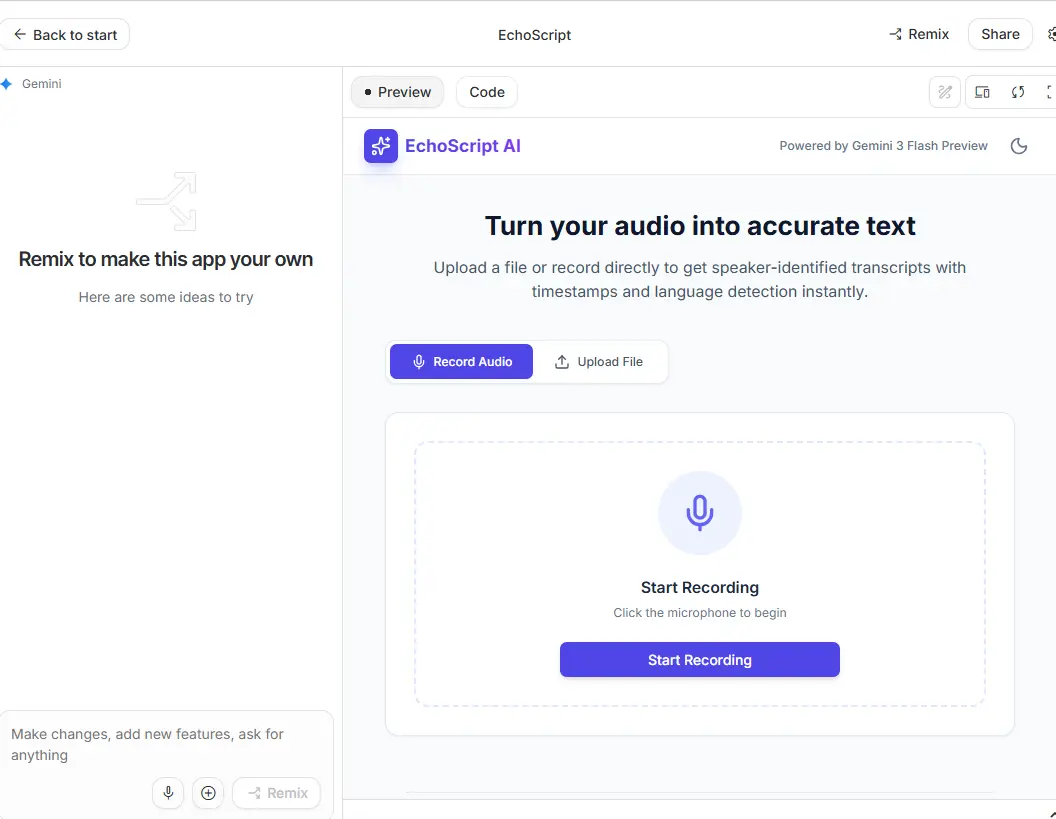Click 'Here are some ideas to try' text
Image resolution: width=1056 pixels, height=819 pixels.
(x=166, y=297)
